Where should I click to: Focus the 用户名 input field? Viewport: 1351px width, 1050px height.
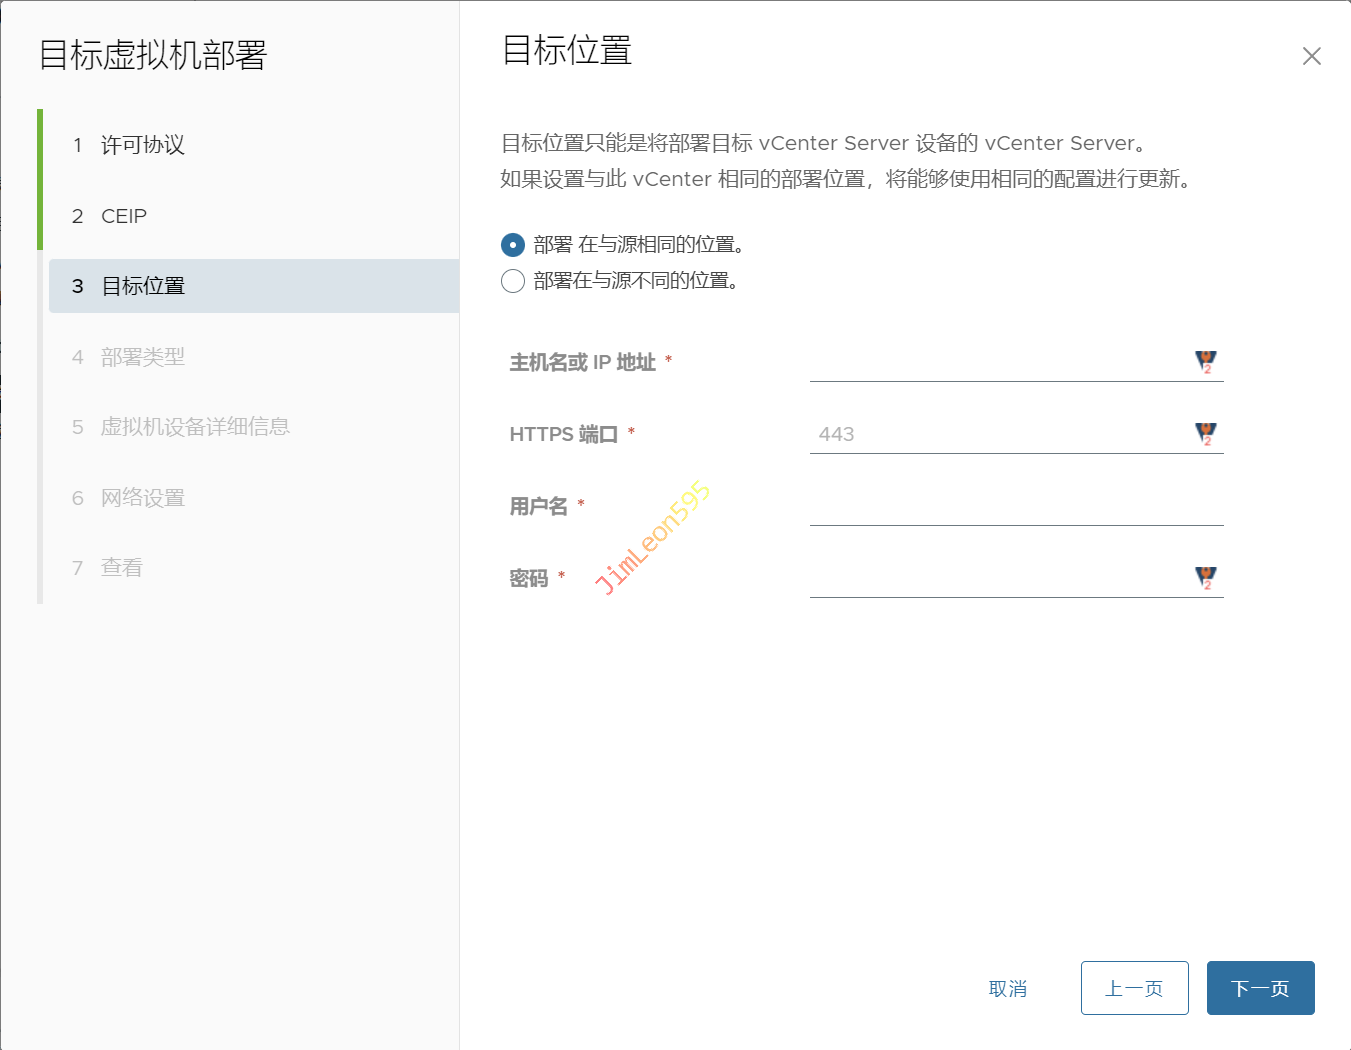coord(1015,506)
